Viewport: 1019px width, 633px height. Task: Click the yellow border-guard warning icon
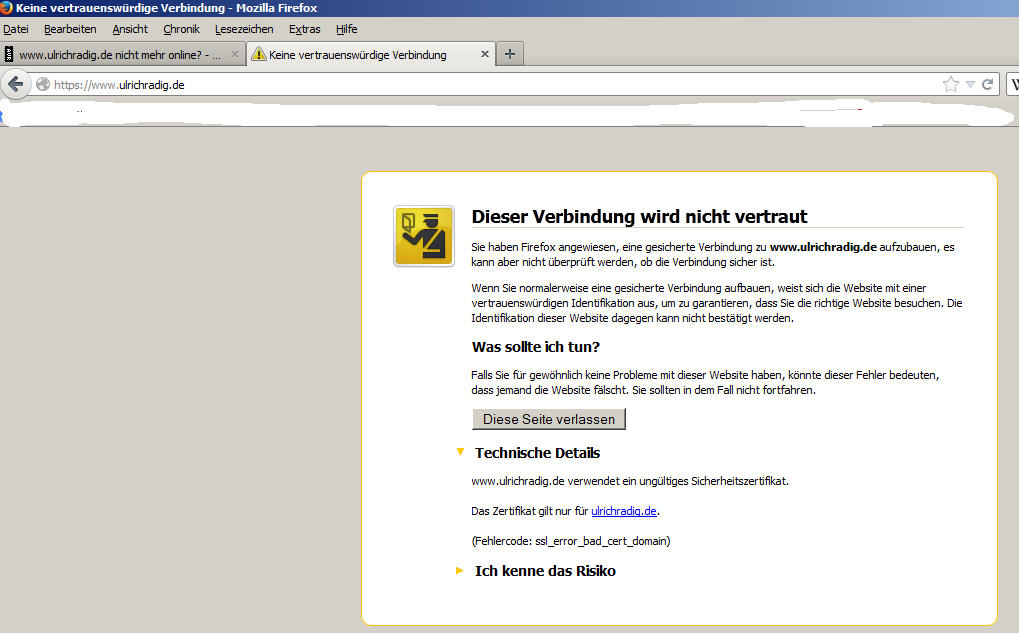point(424,236)
